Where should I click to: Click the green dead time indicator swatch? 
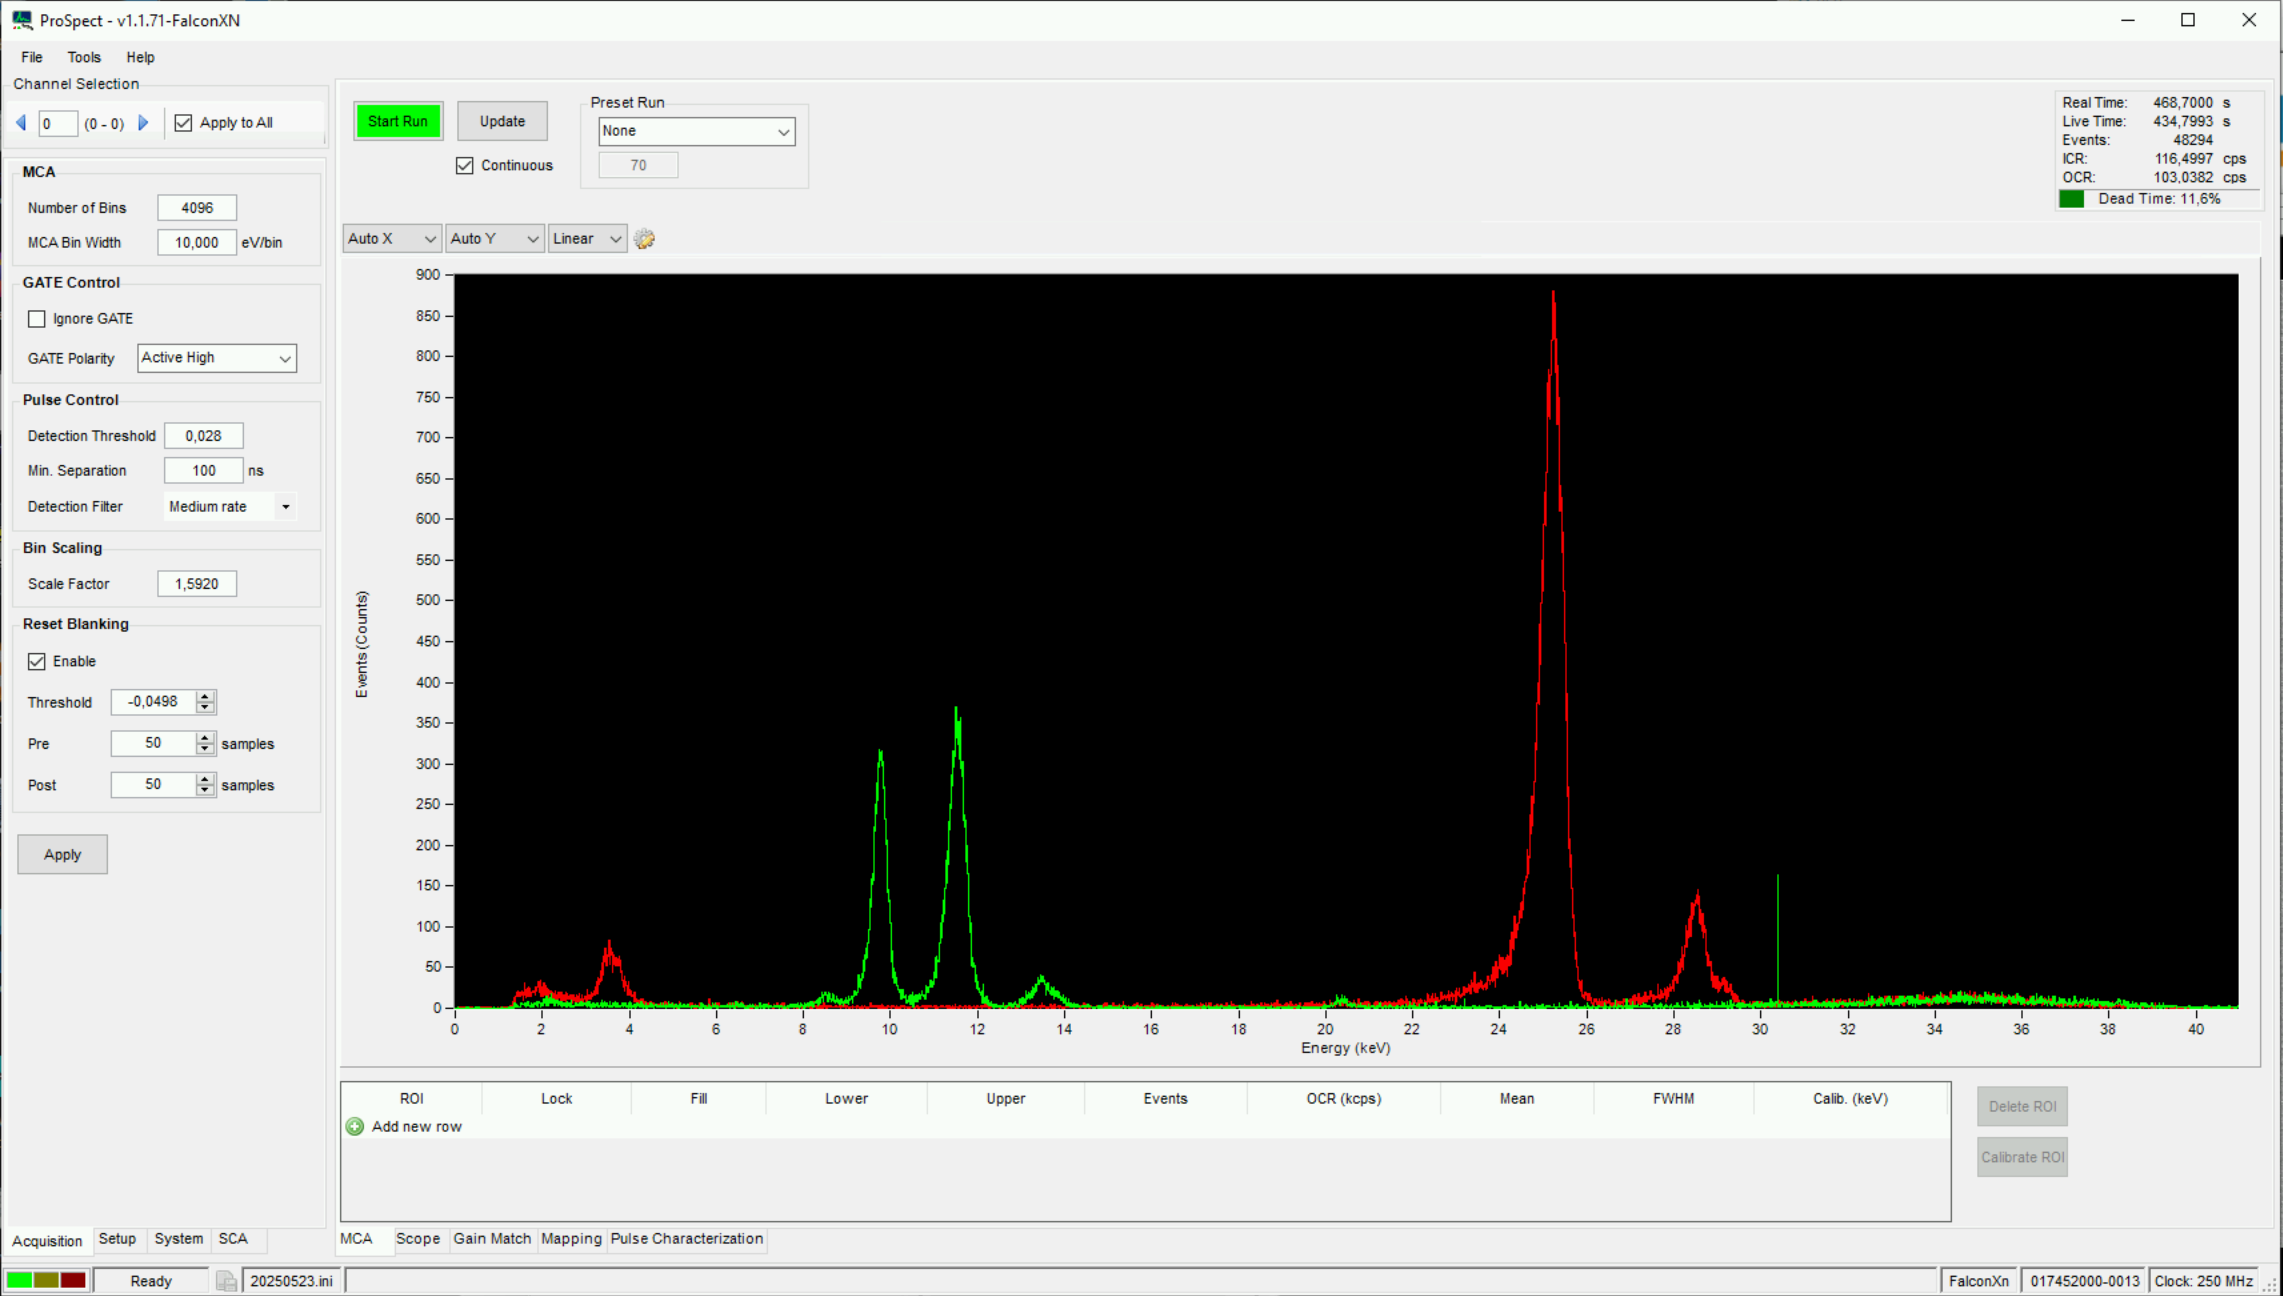pos(2072,199)
